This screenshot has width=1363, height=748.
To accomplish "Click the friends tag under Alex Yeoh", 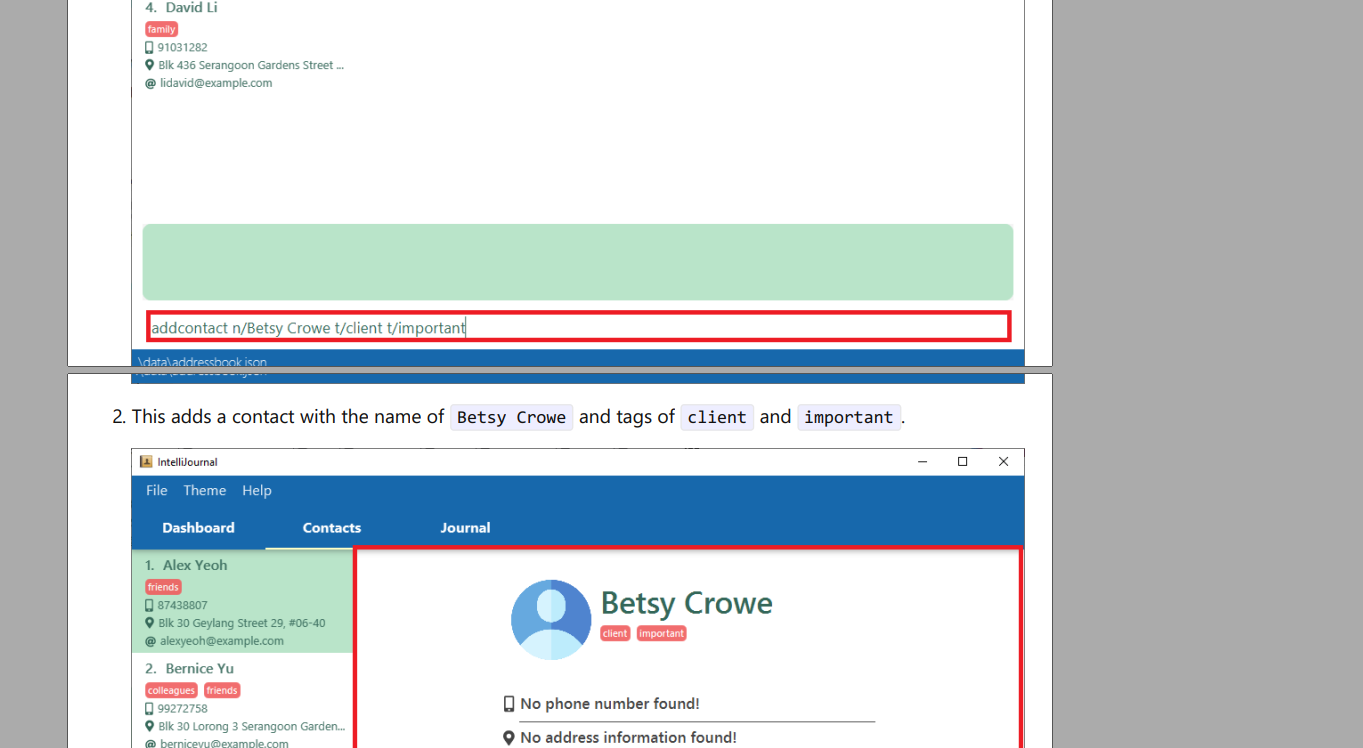I will pos(163,587).
